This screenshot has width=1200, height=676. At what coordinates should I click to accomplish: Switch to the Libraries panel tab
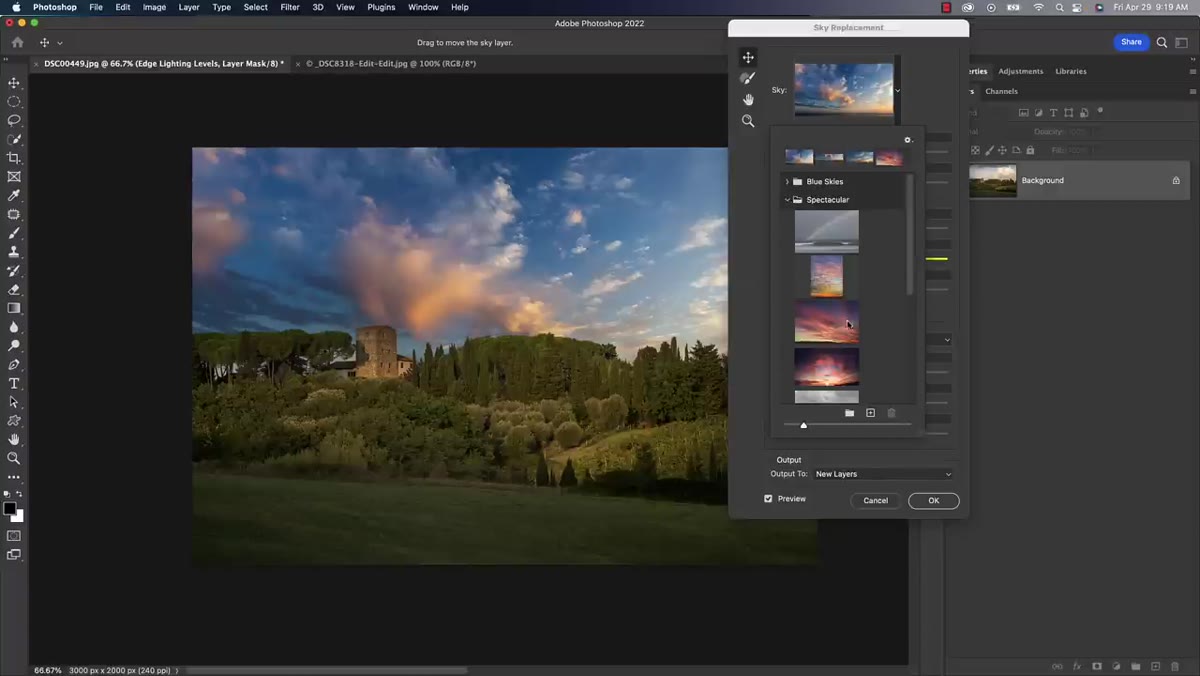coord(1071,71)
